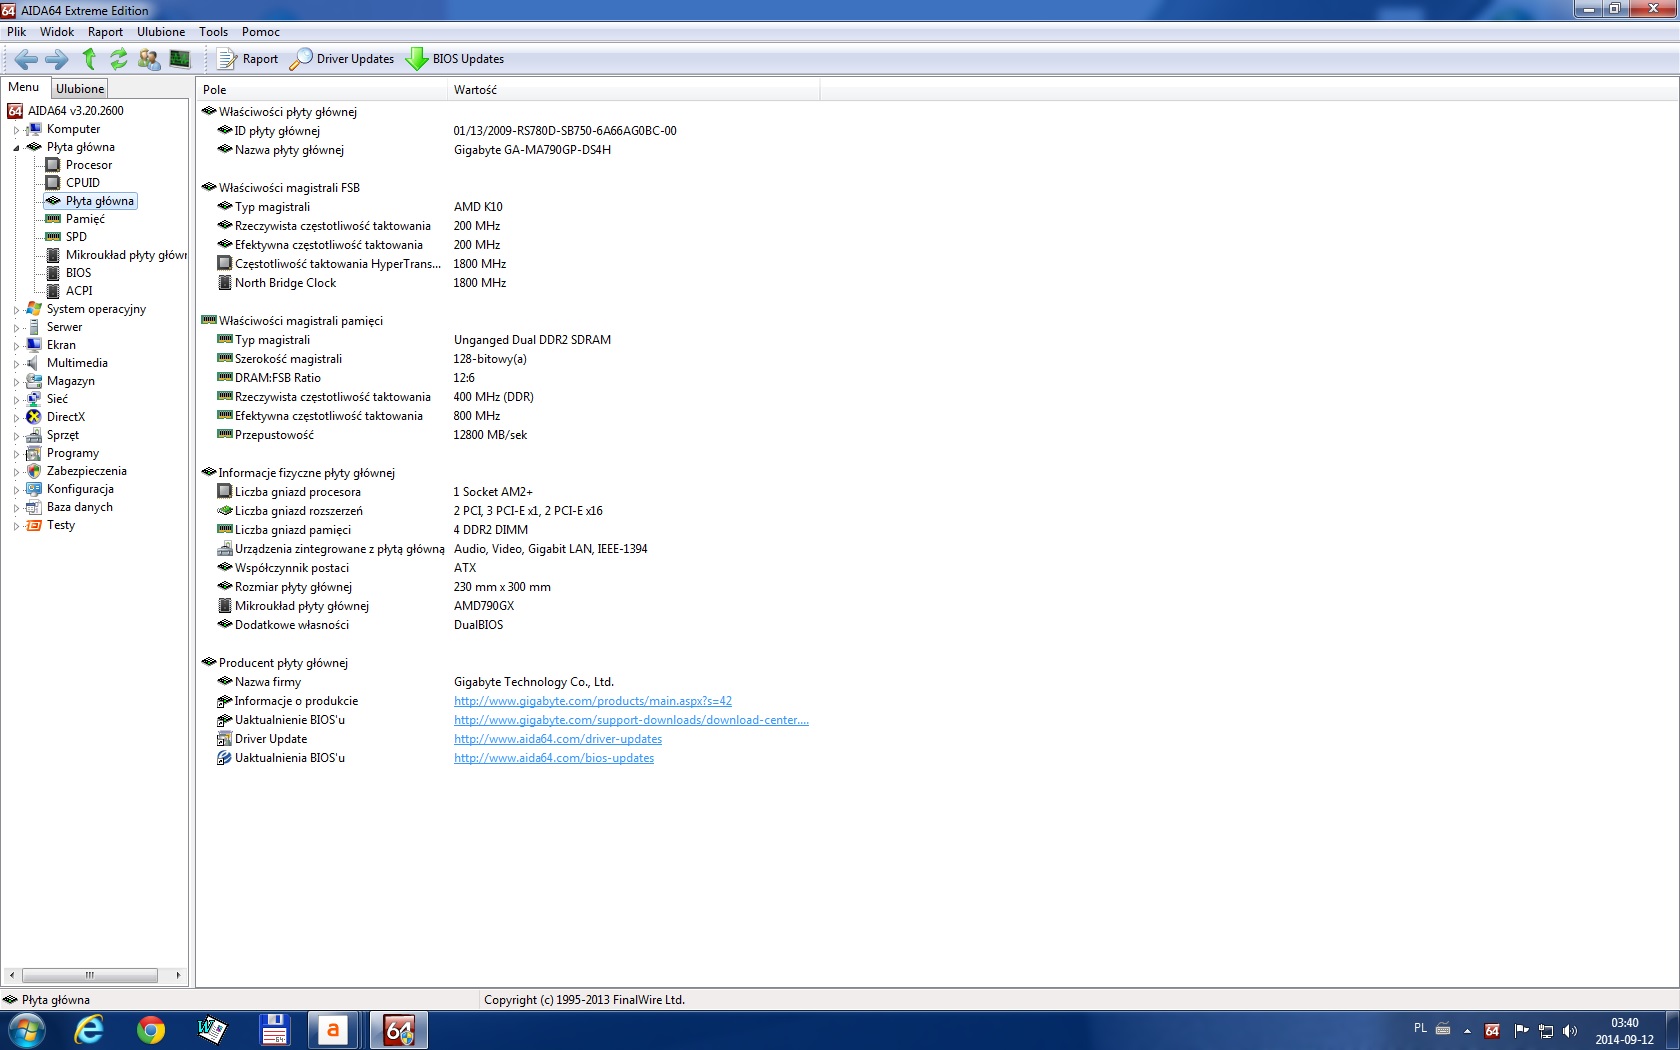1680x1050 pixels.
Task: Click the Wartość column header
Action: point(633,90)
